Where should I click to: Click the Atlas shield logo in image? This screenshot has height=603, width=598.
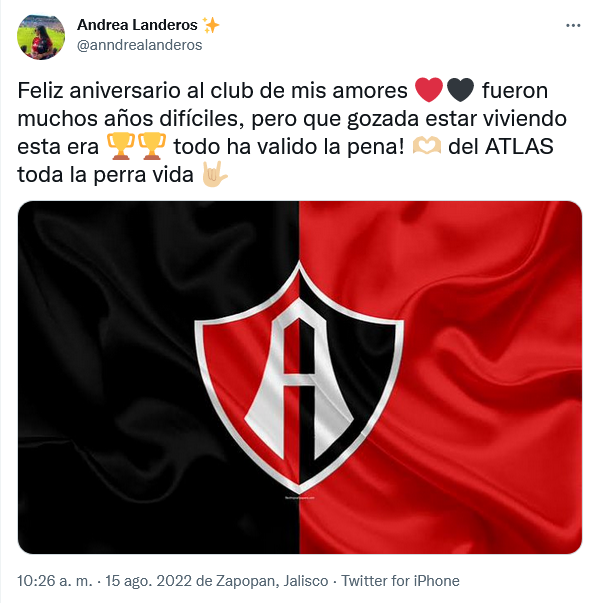(299, 377)
